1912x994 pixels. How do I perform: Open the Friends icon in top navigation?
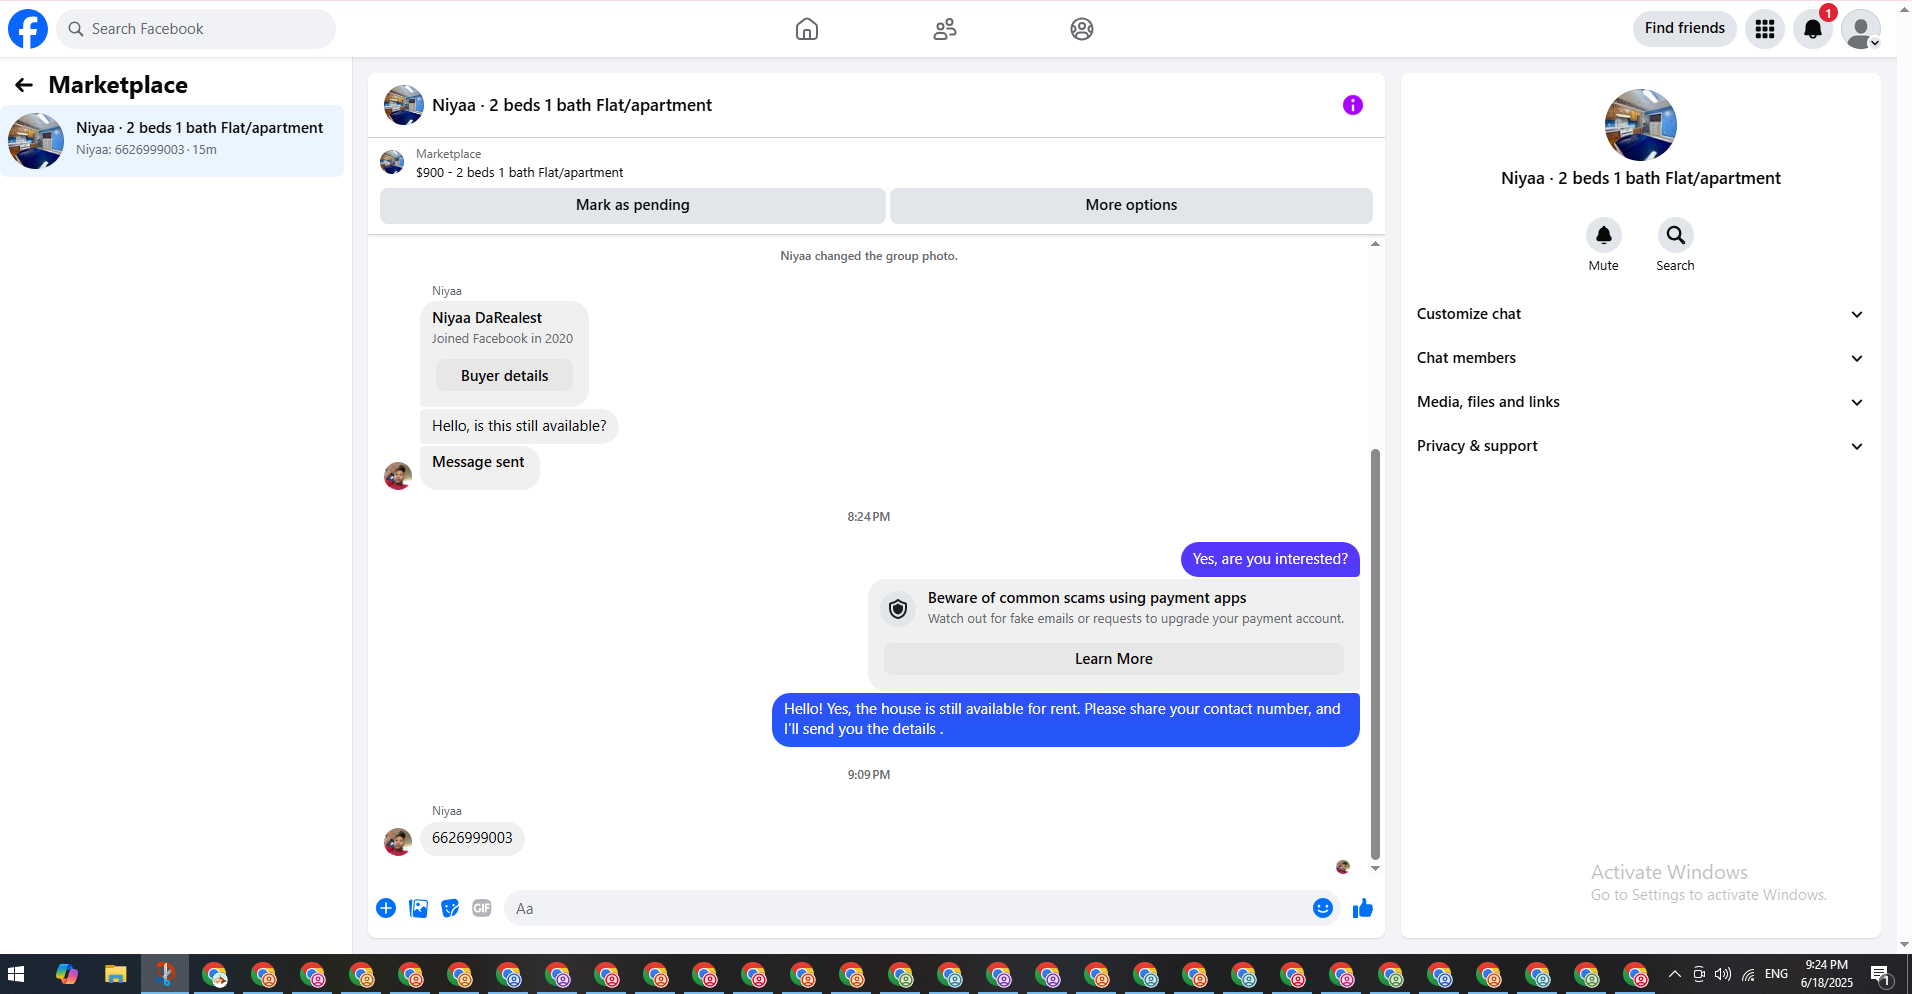click(945, 29)
